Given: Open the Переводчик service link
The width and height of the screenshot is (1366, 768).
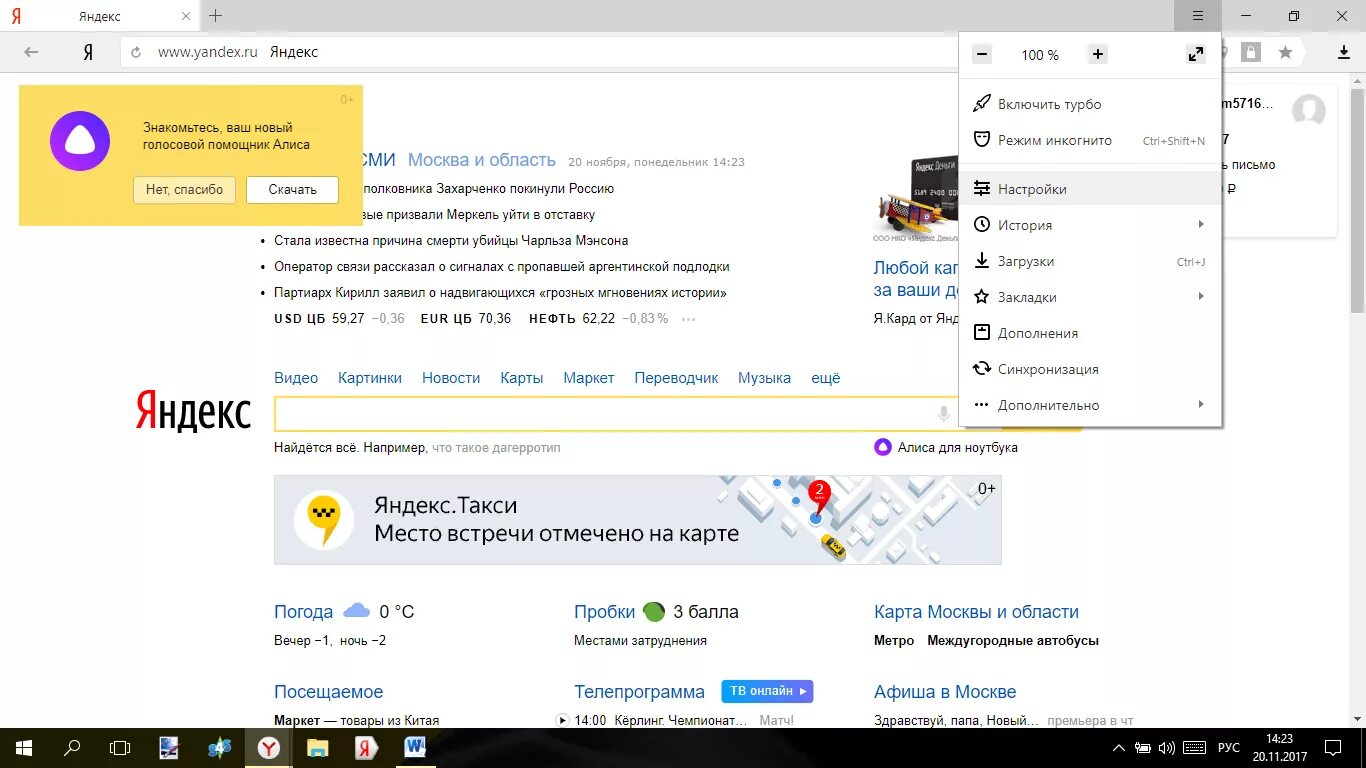Looking at the screenshot, I should (677, 378).
